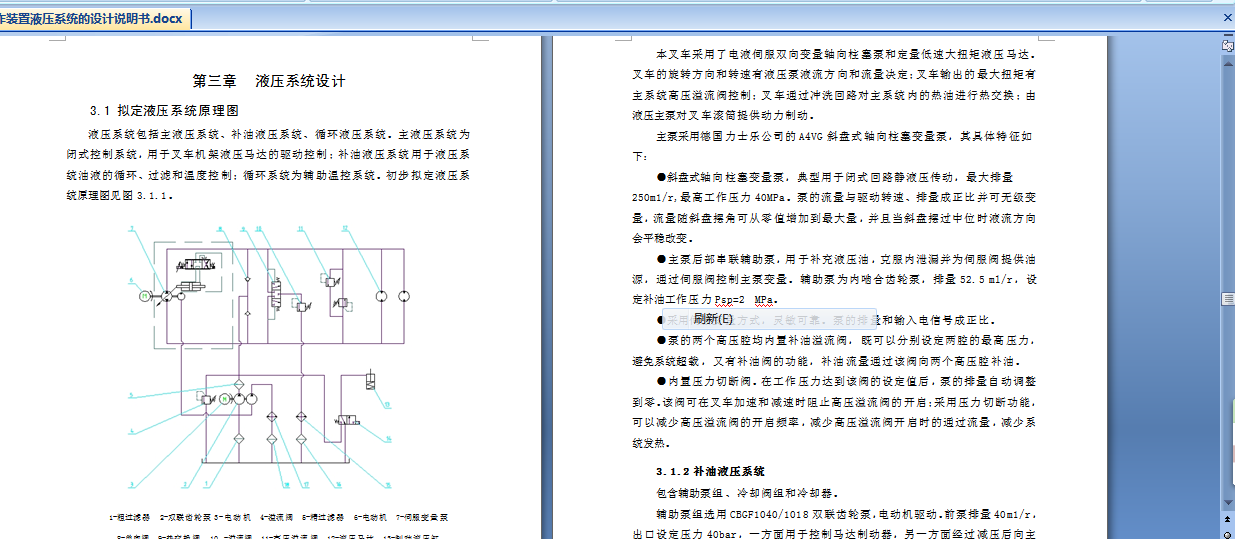Click the vertical scrollbar thumb

point(1227,299)
